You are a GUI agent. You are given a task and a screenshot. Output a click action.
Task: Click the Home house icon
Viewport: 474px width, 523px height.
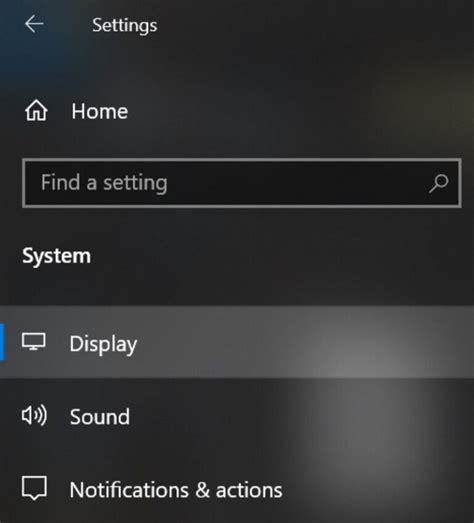(x=36, y=110)
